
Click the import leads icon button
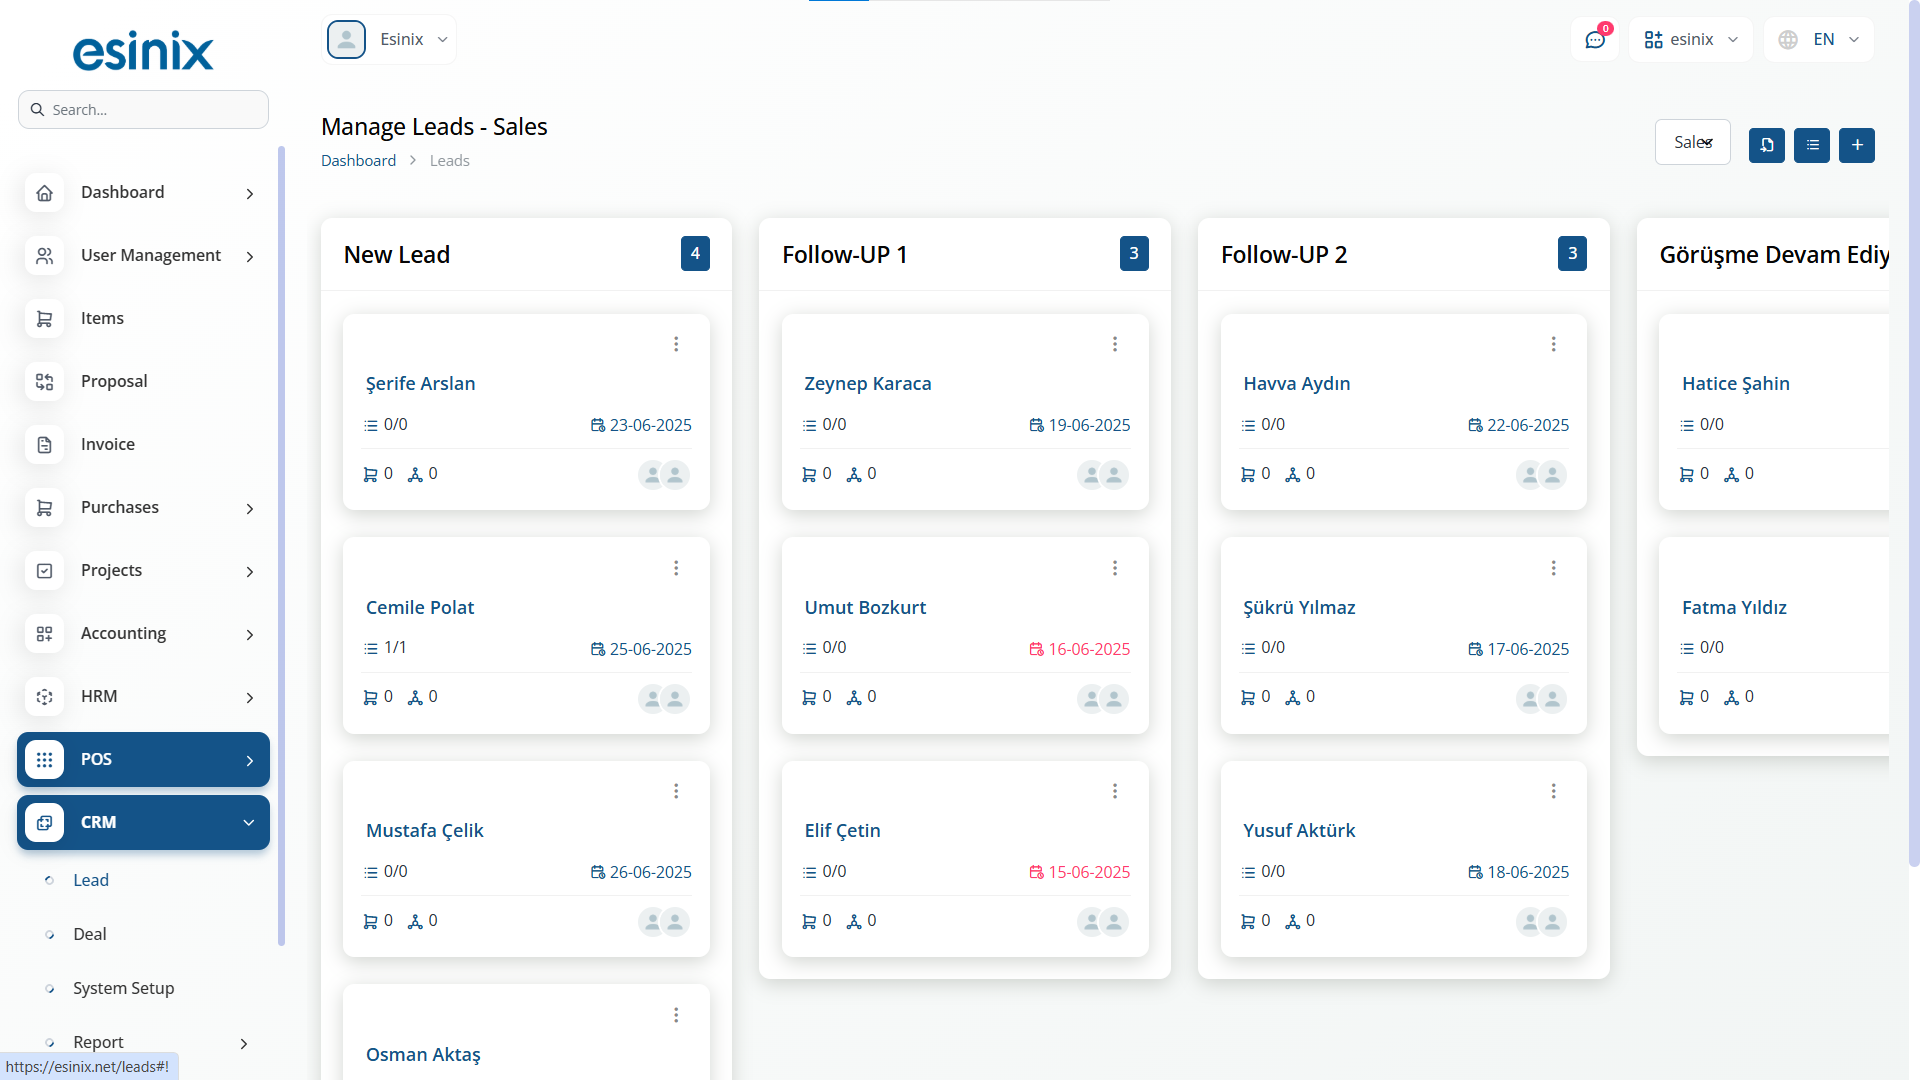[1767, 145]
